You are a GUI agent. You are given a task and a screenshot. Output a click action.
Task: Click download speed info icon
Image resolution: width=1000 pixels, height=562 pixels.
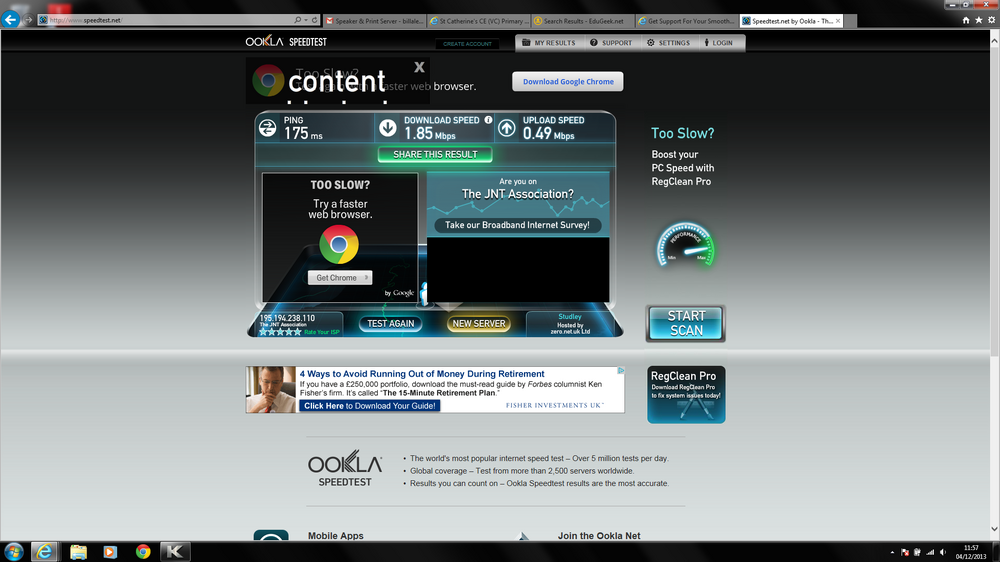tap(489, 120)
